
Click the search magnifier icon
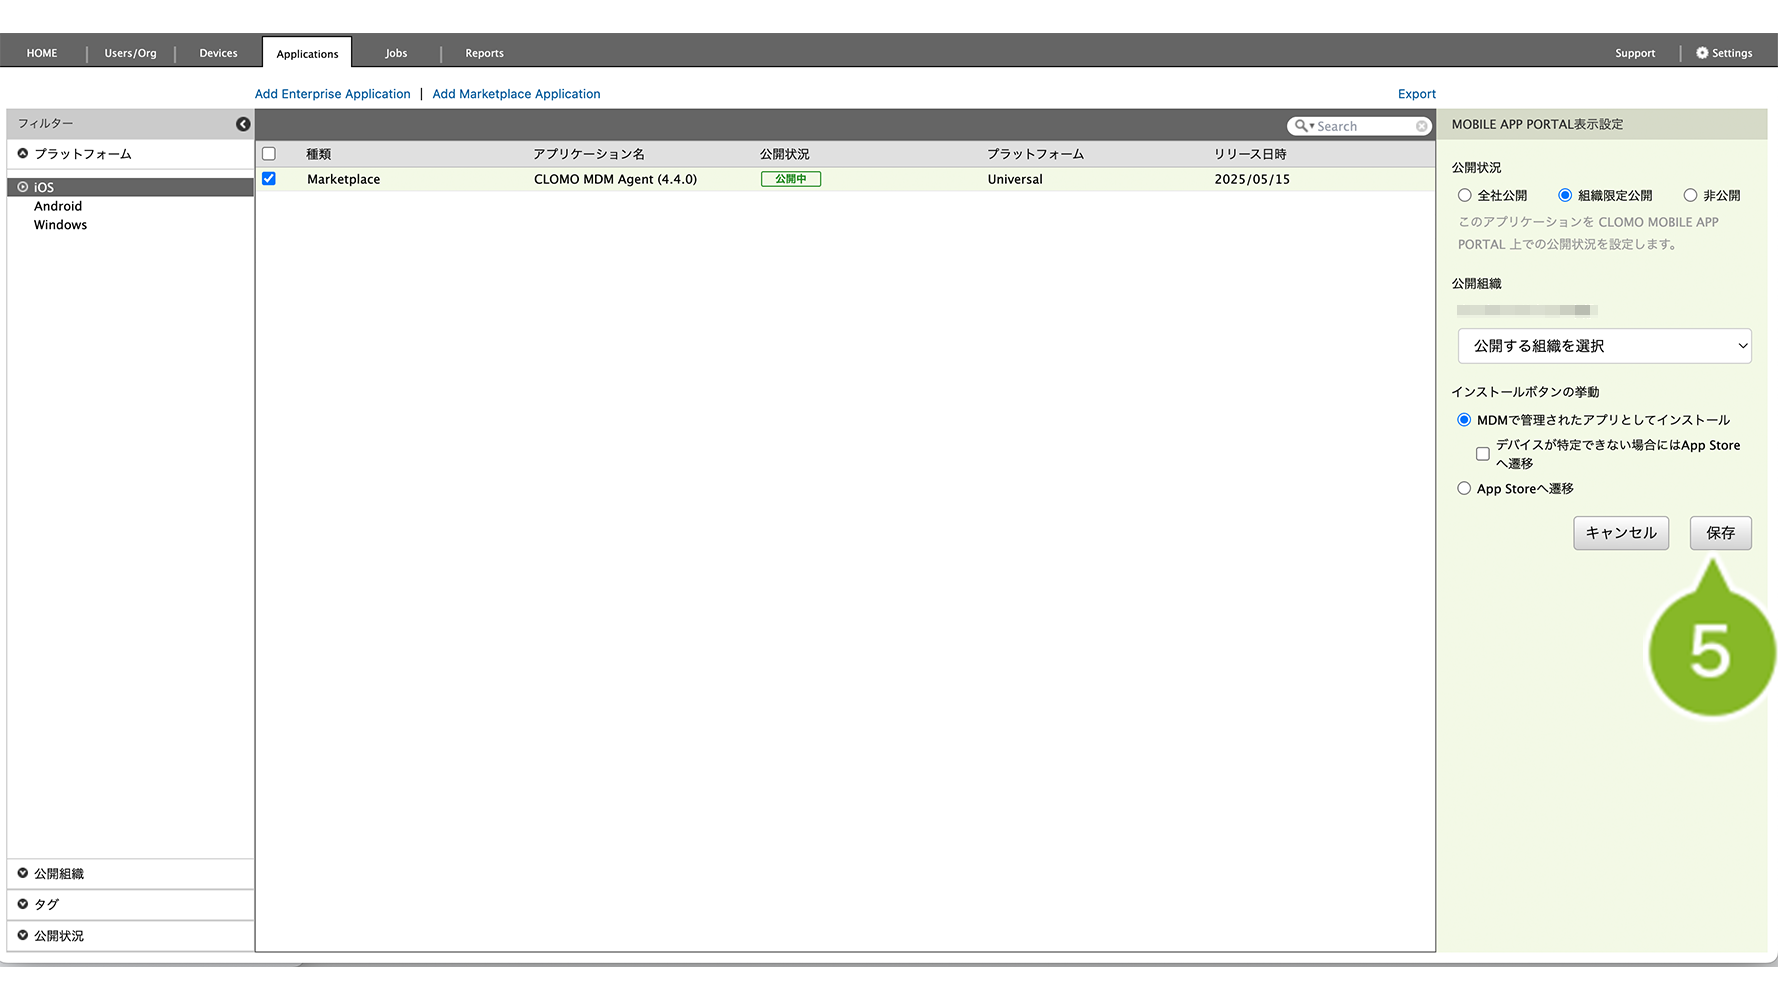[x=1300, y=126]
